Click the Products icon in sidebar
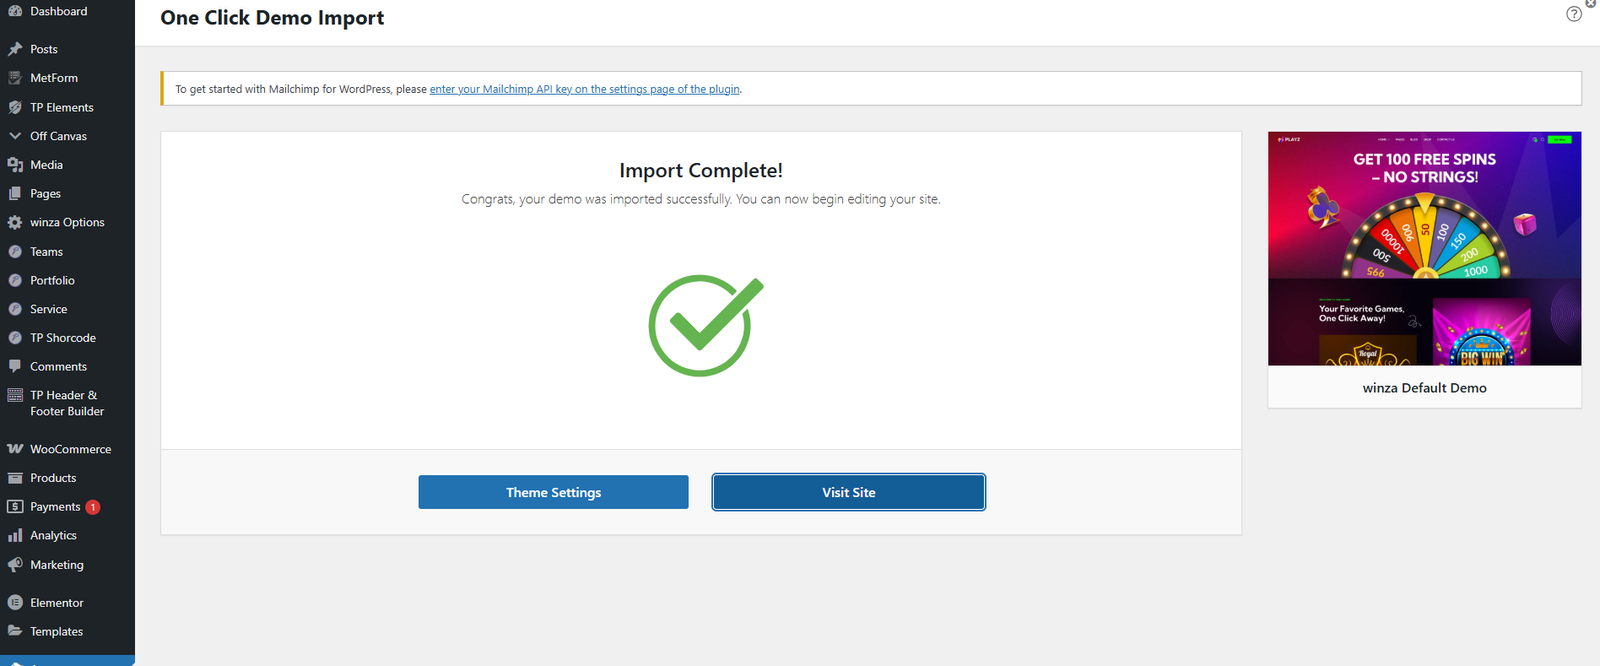 tap(15, 478)
